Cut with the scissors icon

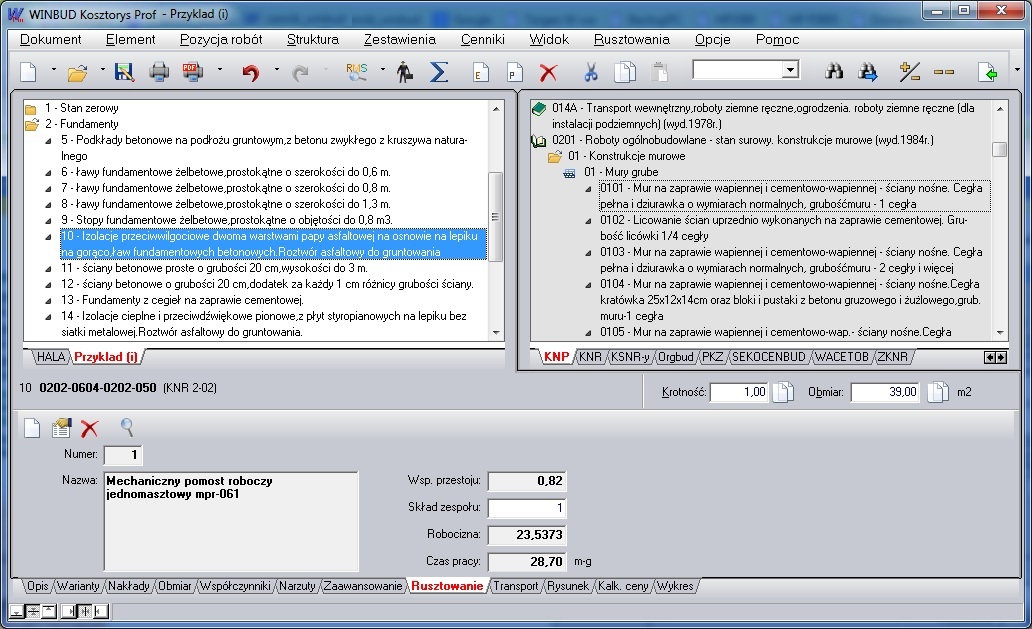pos(591,72)
